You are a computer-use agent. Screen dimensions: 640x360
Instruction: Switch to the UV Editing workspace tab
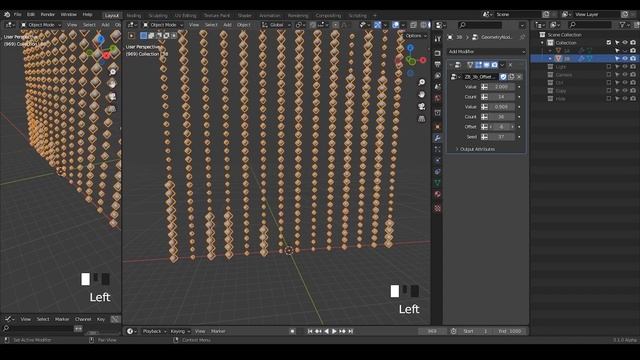tap(186, 16)
